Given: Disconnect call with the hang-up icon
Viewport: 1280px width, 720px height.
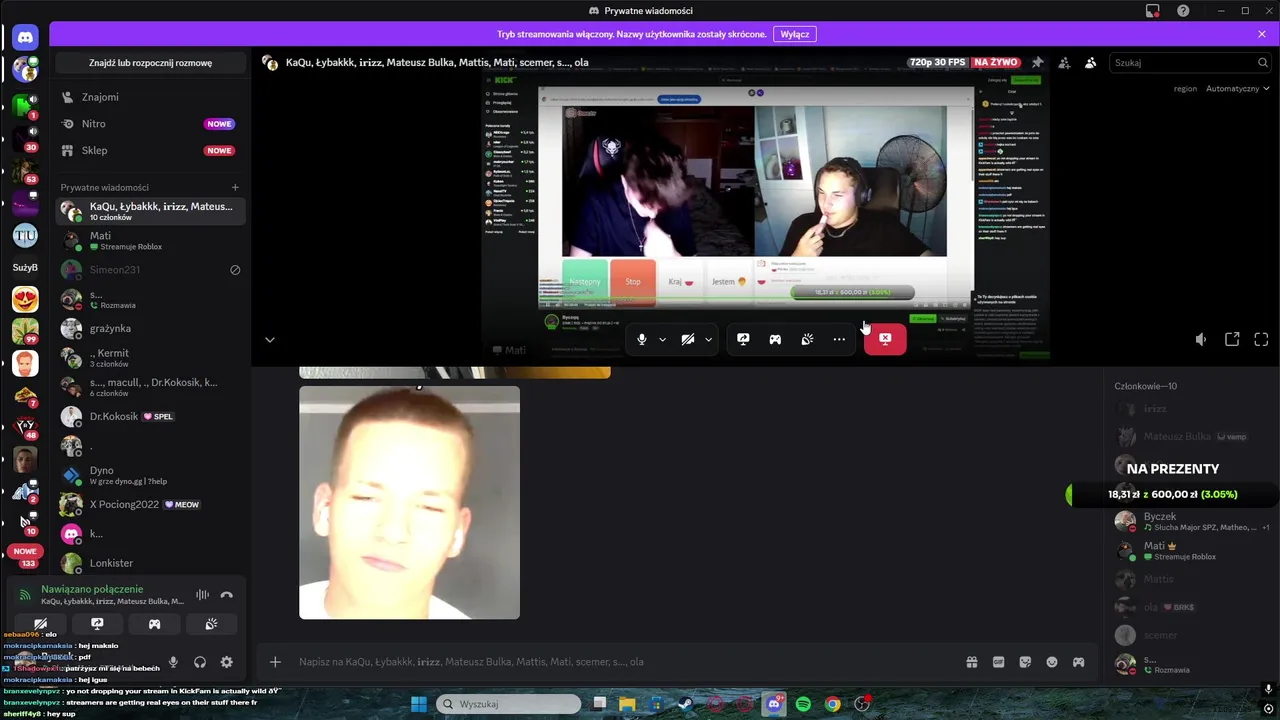Looking at the screenshot, I should 227,595.
